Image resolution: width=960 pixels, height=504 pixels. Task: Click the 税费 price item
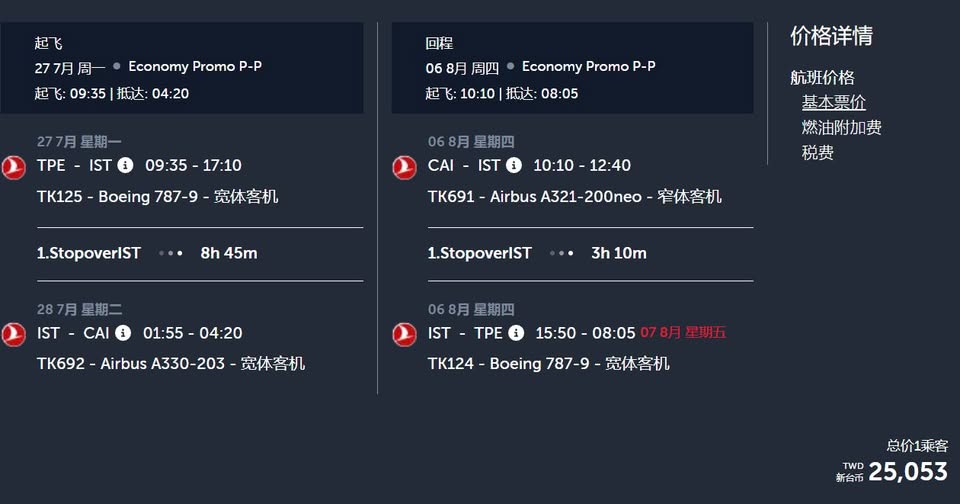point(817,153)
